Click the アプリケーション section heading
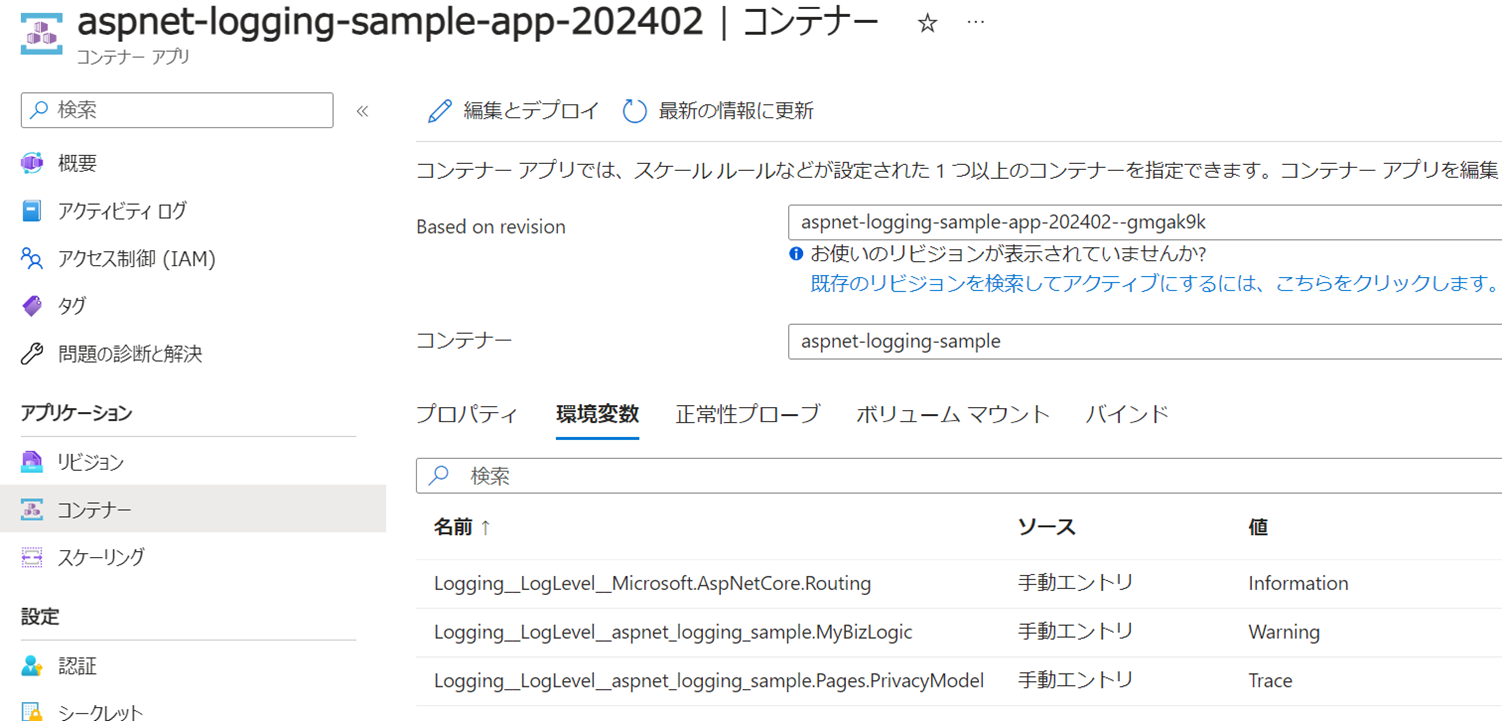Image resolution: width=1502 pixels, height=721 pixels. pyautogui.click(x=76, y=413)
